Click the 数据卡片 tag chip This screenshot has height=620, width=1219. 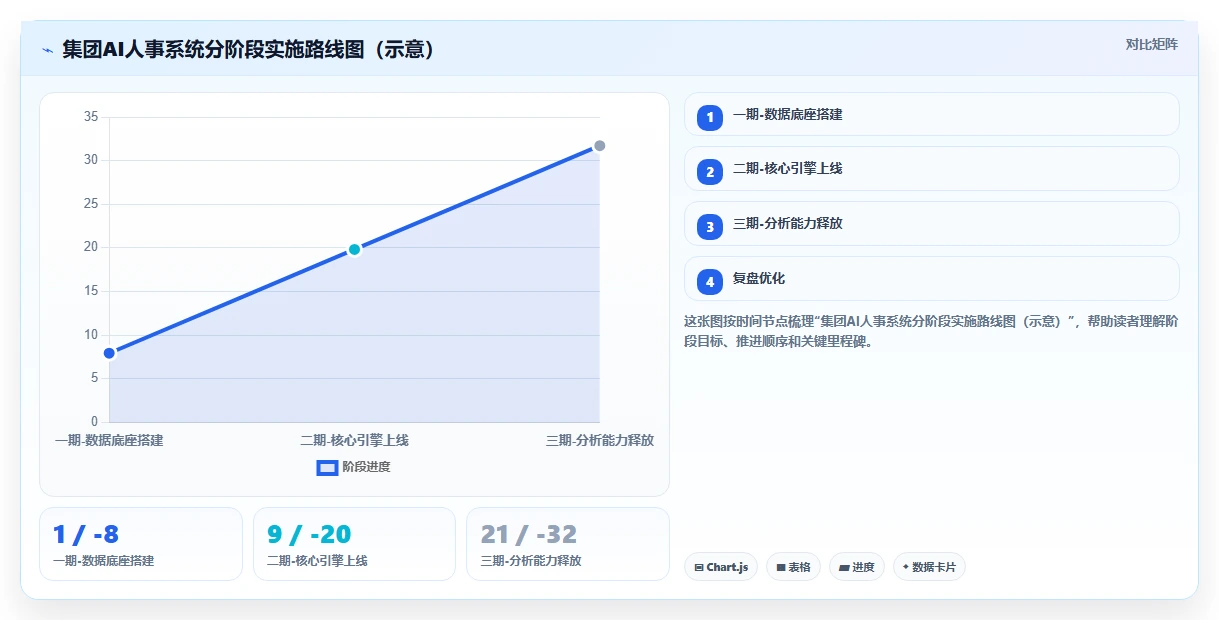tap(929, 567)
